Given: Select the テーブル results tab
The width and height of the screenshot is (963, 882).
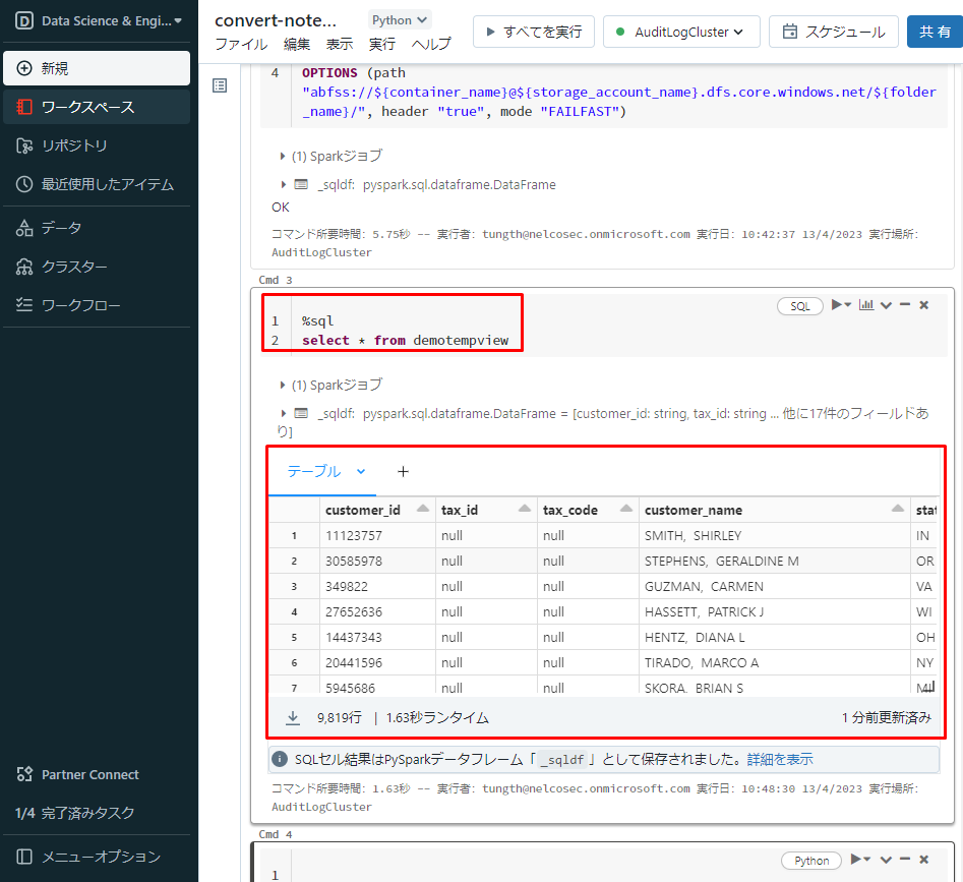Looking at the screenshot, I should click(x=314, y=471).
